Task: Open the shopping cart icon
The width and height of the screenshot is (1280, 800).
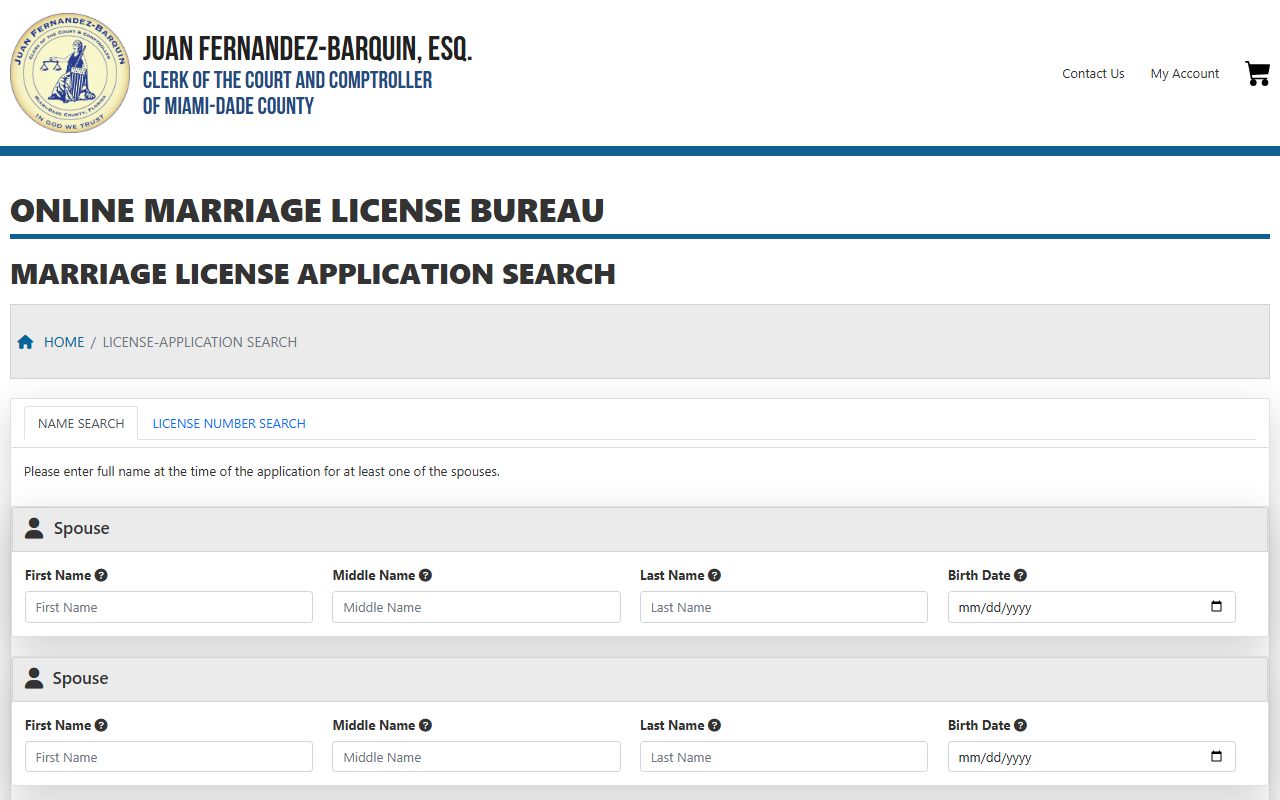Action: [x=1257, y=73]
